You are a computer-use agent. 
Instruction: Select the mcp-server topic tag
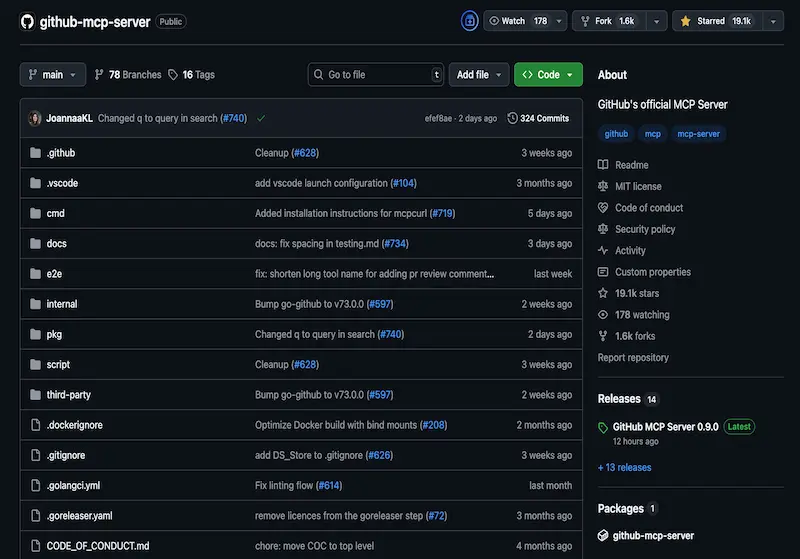point(698,134)
